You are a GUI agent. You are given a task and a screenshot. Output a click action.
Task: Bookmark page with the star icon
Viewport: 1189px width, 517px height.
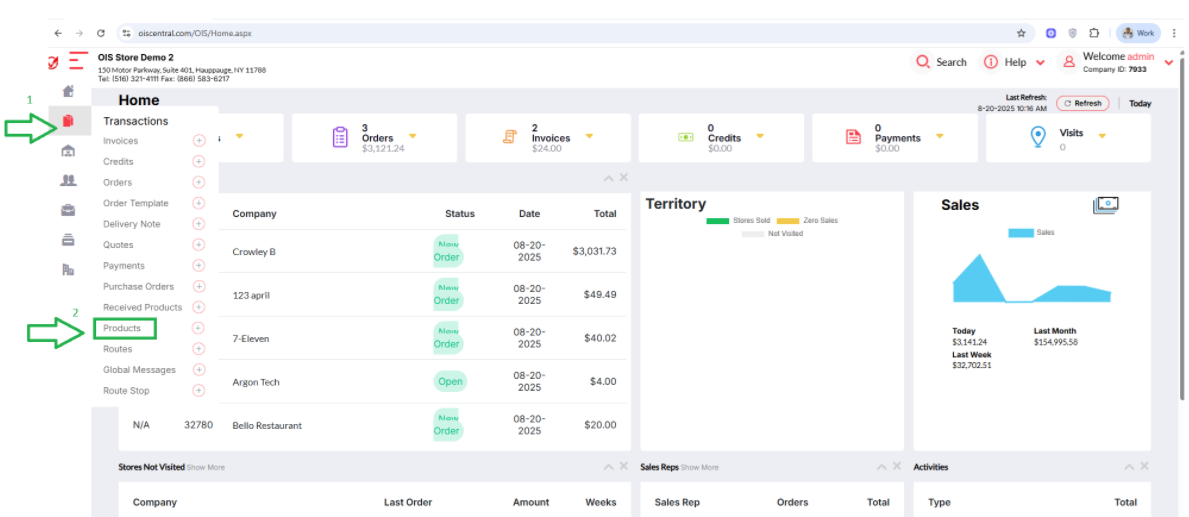1021,33
